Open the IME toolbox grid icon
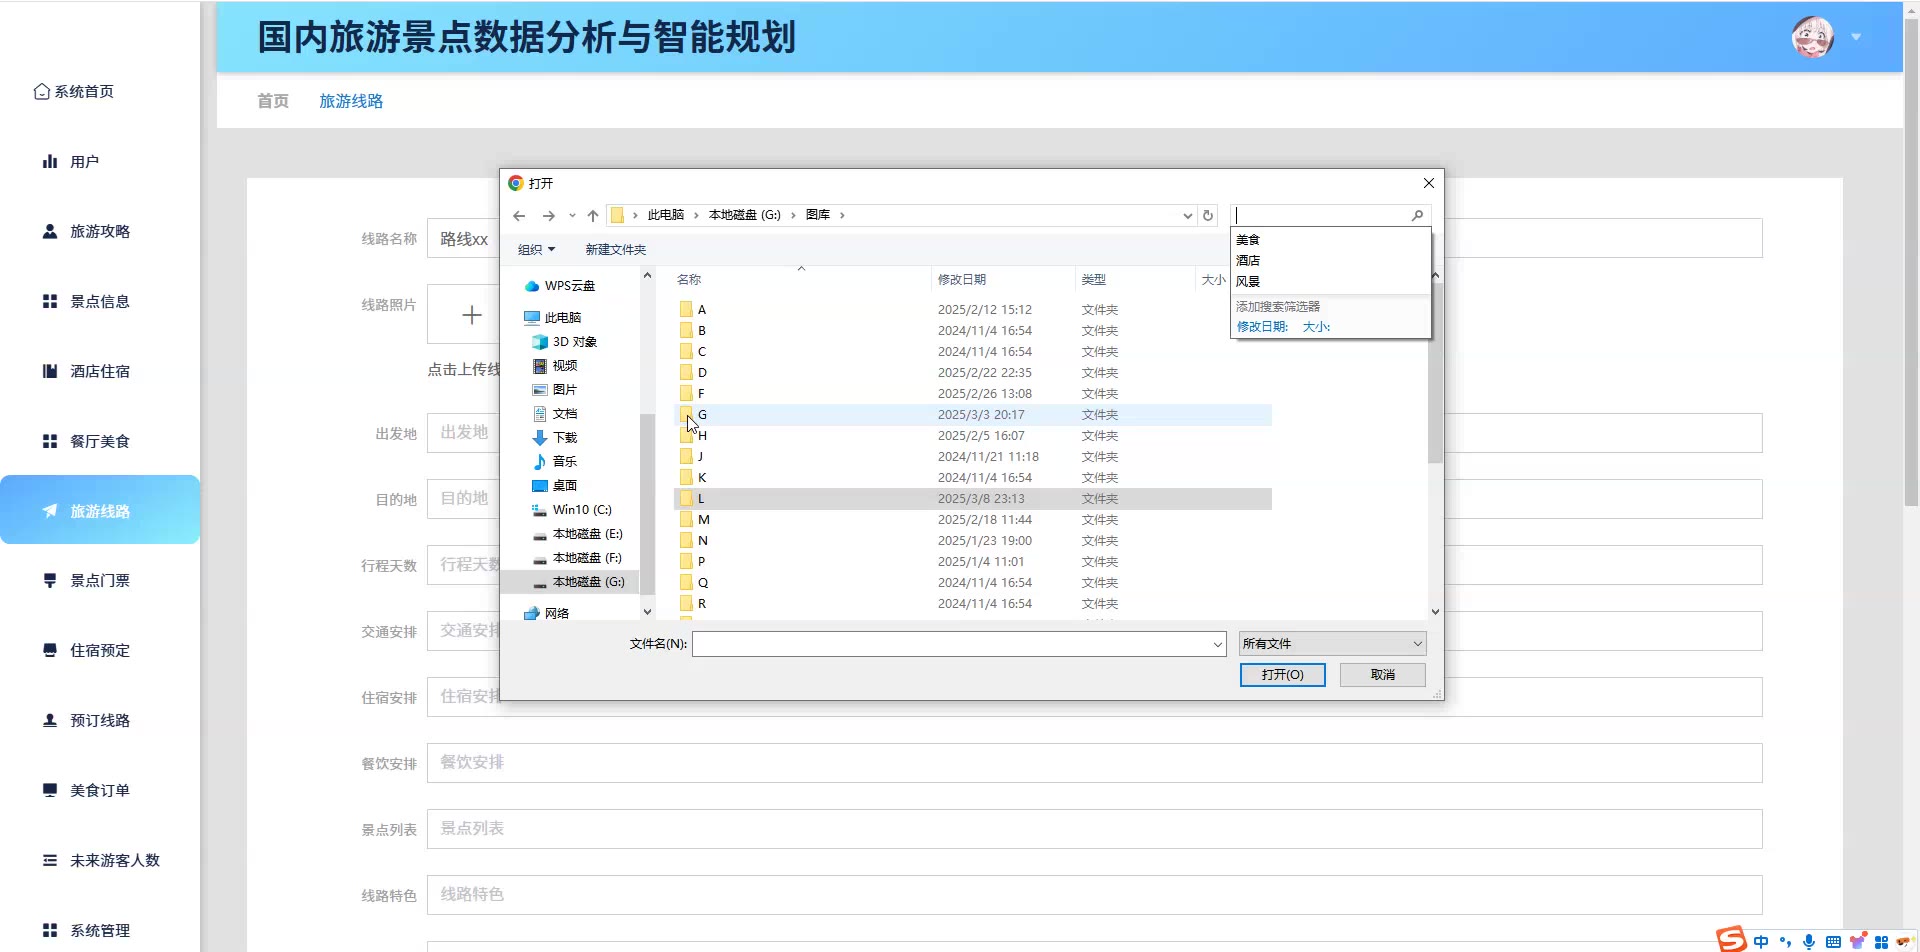Screen dimensions: 1920x952 pos(1881,942)
